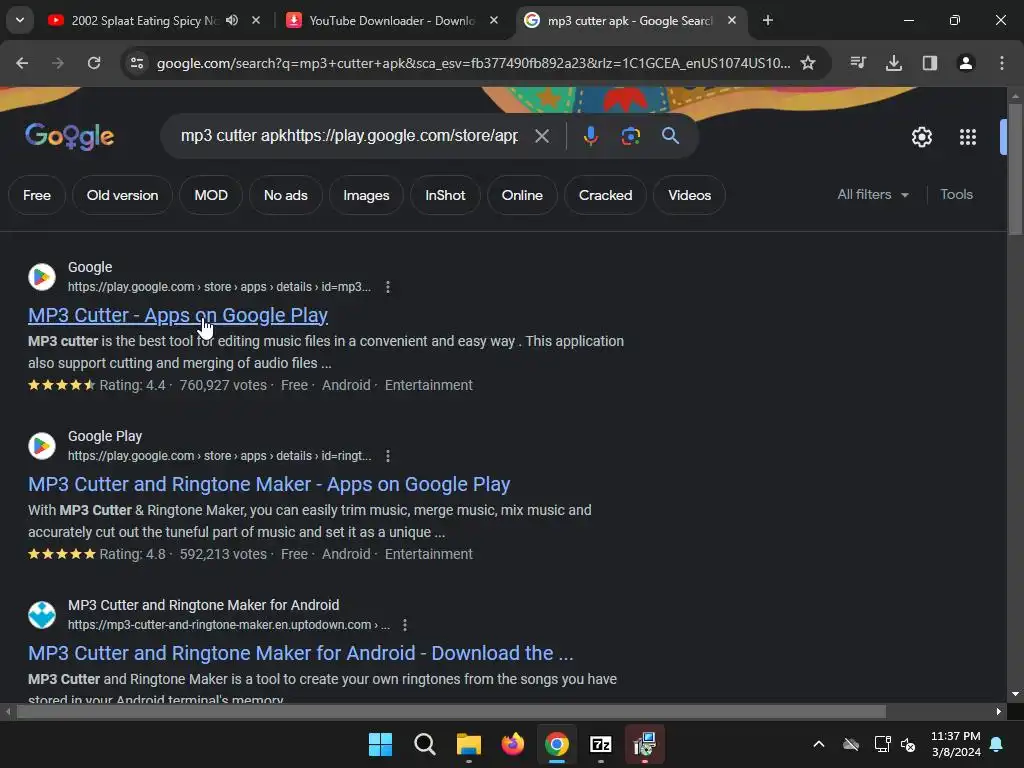Open the search Tools options
This screenshot has height=768, width=1024.
[956, 195]
